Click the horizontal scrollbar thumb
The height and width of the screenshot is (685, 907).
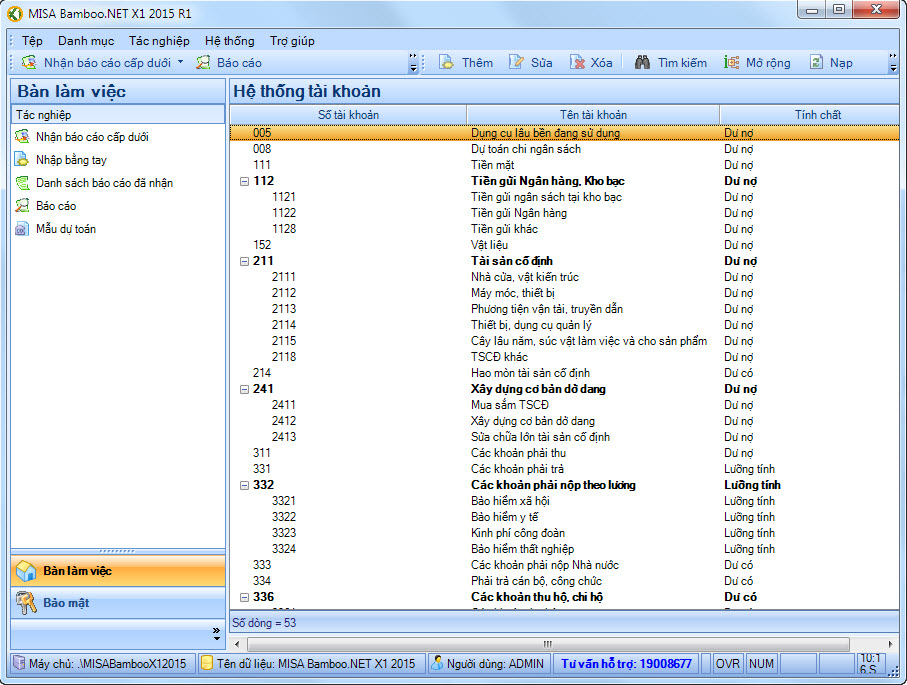[x=548, y=644]
